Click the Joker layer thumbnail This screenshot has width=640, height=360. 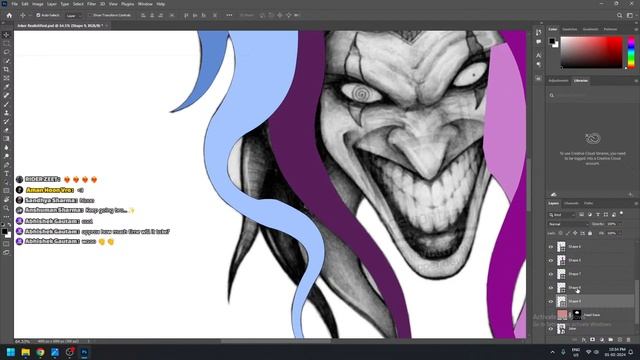click(x=562, y=329)
